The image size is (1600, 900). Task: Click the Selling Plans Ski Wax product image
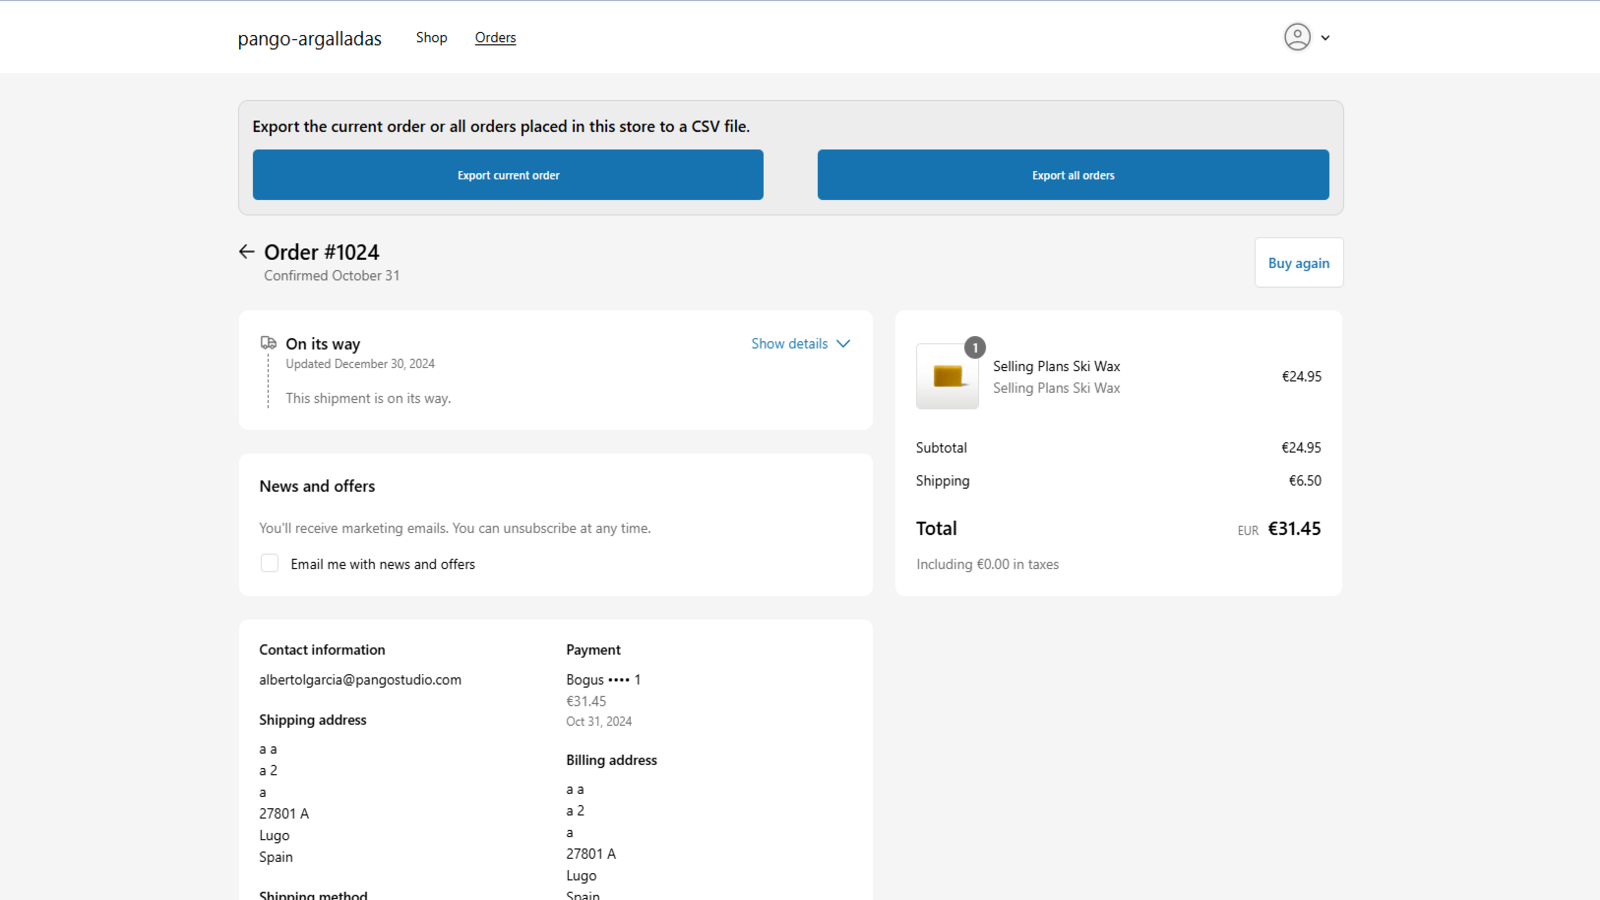coord(947,377)
